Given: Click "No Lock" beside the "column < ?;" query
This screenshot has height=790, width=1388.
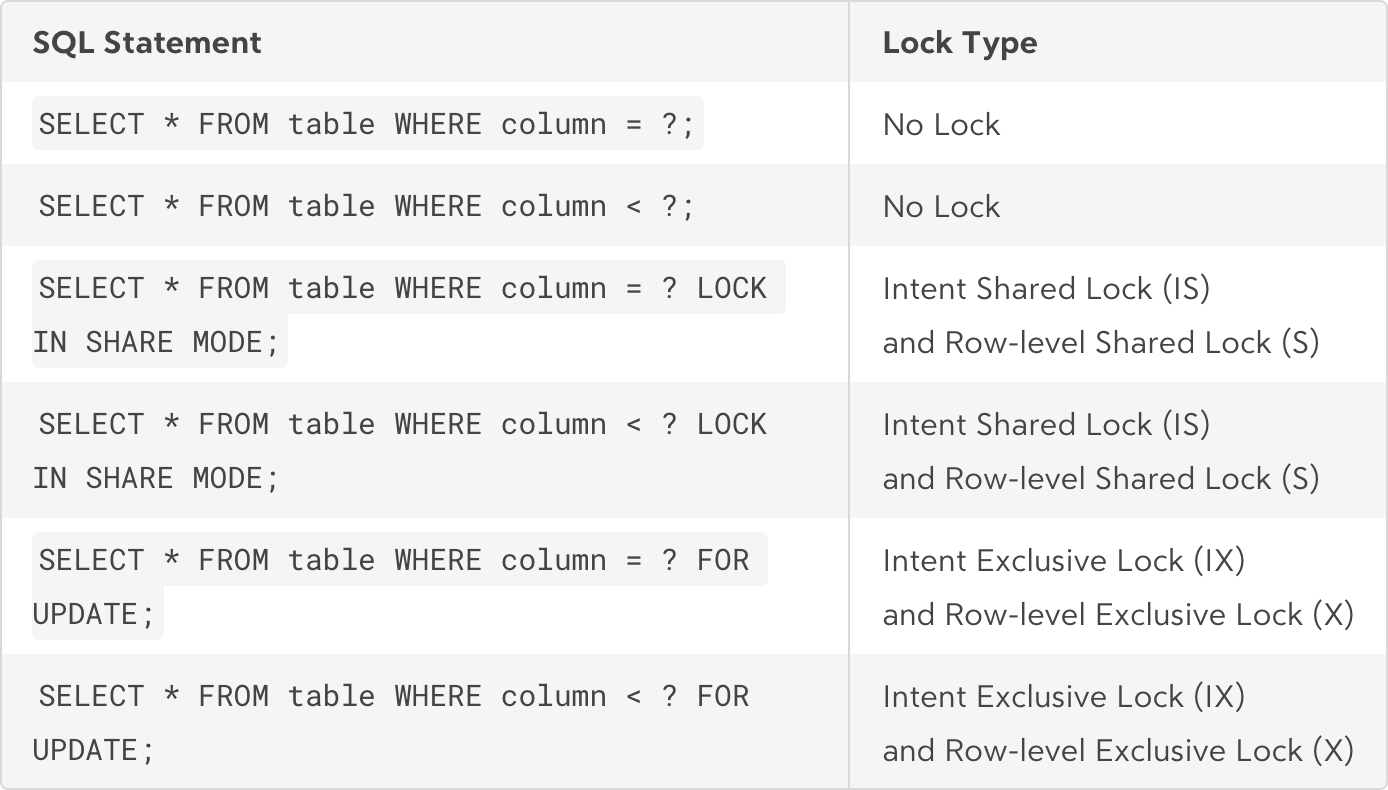Looking at the screenshot, I should pos(941,206).
